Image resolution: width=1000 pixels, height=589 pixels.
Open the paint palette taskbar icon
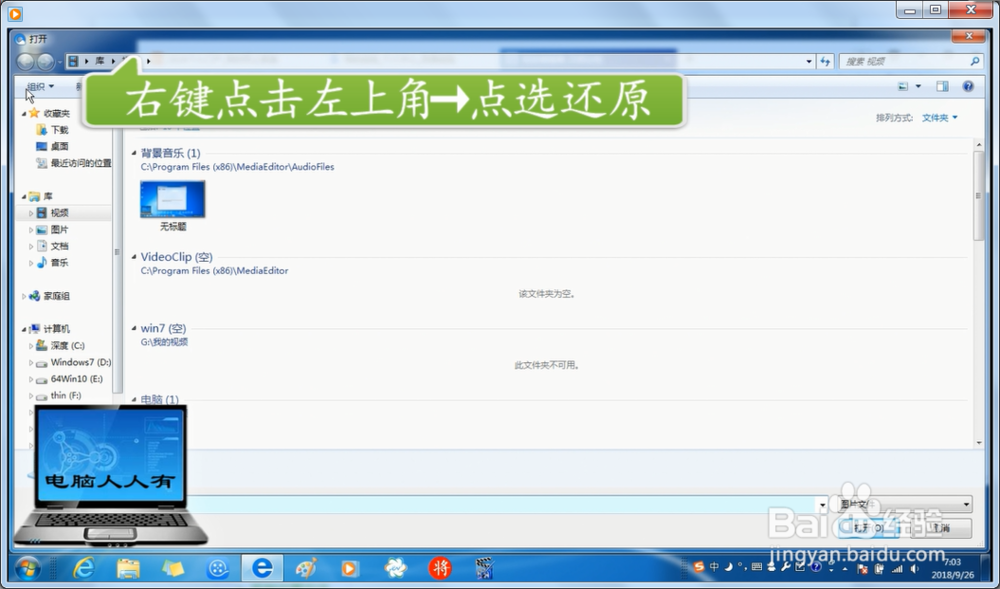[306, 567]
